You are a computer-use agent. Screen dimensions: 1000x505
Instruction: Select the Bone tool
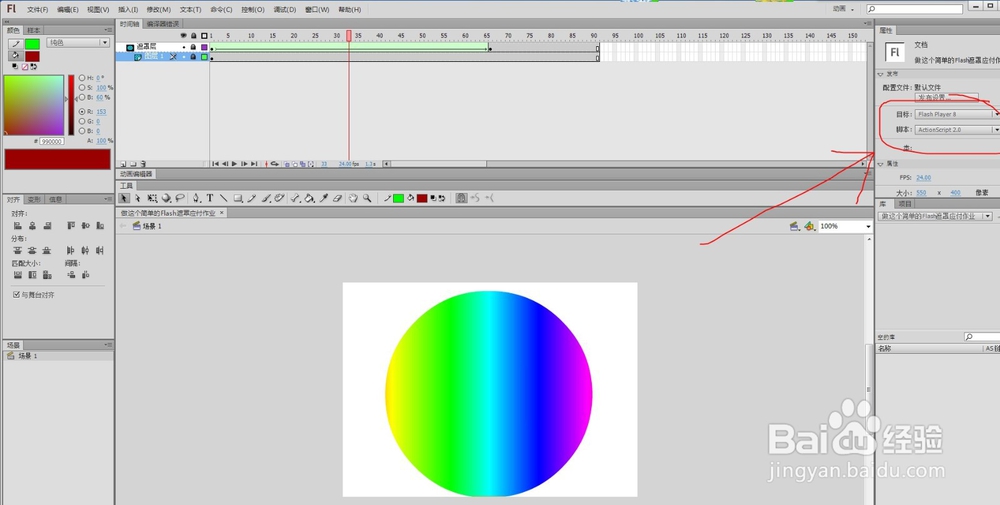295,198
